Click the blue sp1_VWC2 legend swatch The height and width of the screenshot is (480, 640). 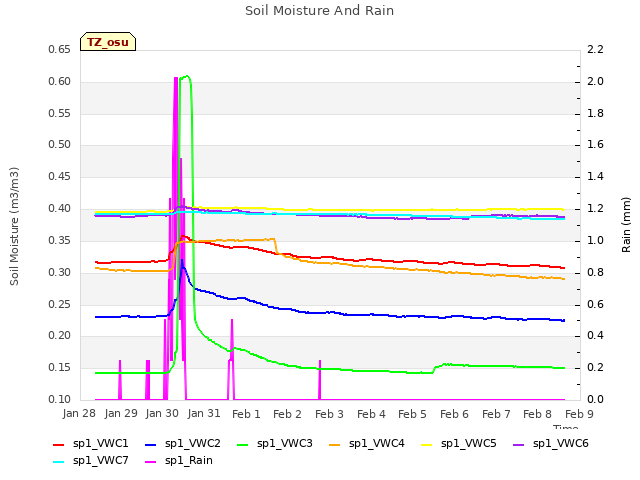[151, 444]
